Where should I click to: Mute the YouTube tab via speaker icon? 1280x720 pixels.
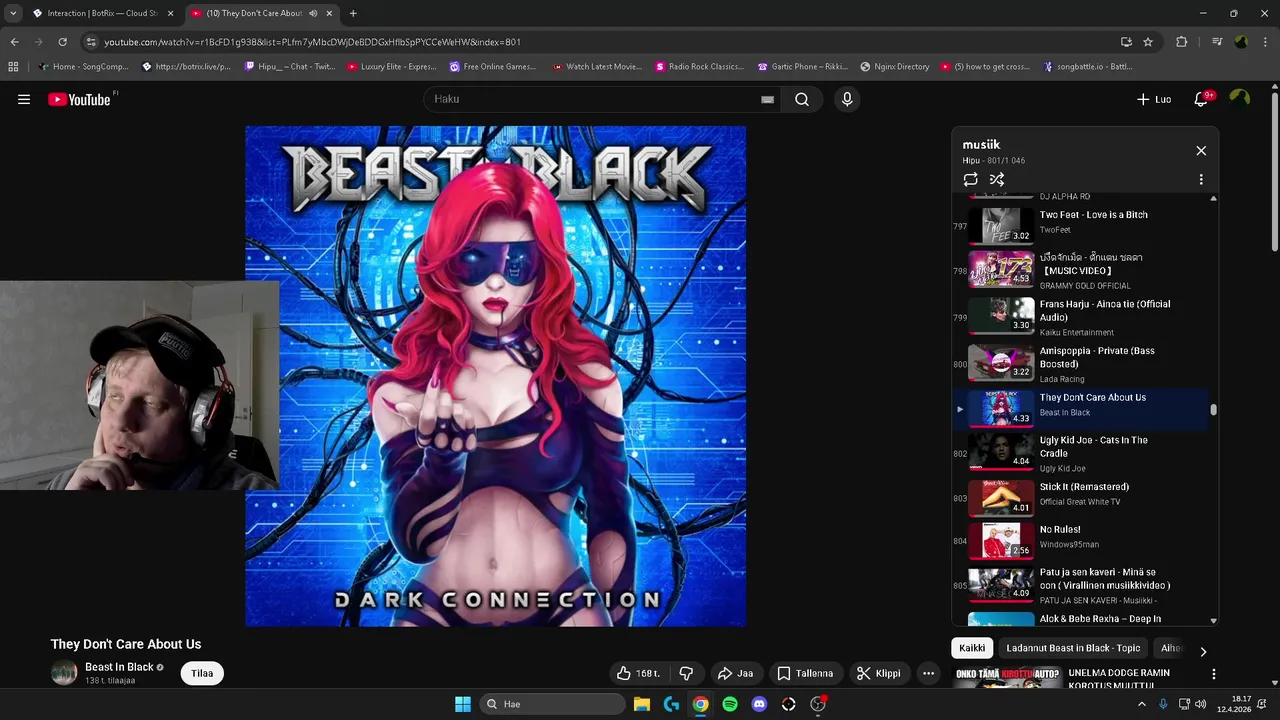click(314, 13)
